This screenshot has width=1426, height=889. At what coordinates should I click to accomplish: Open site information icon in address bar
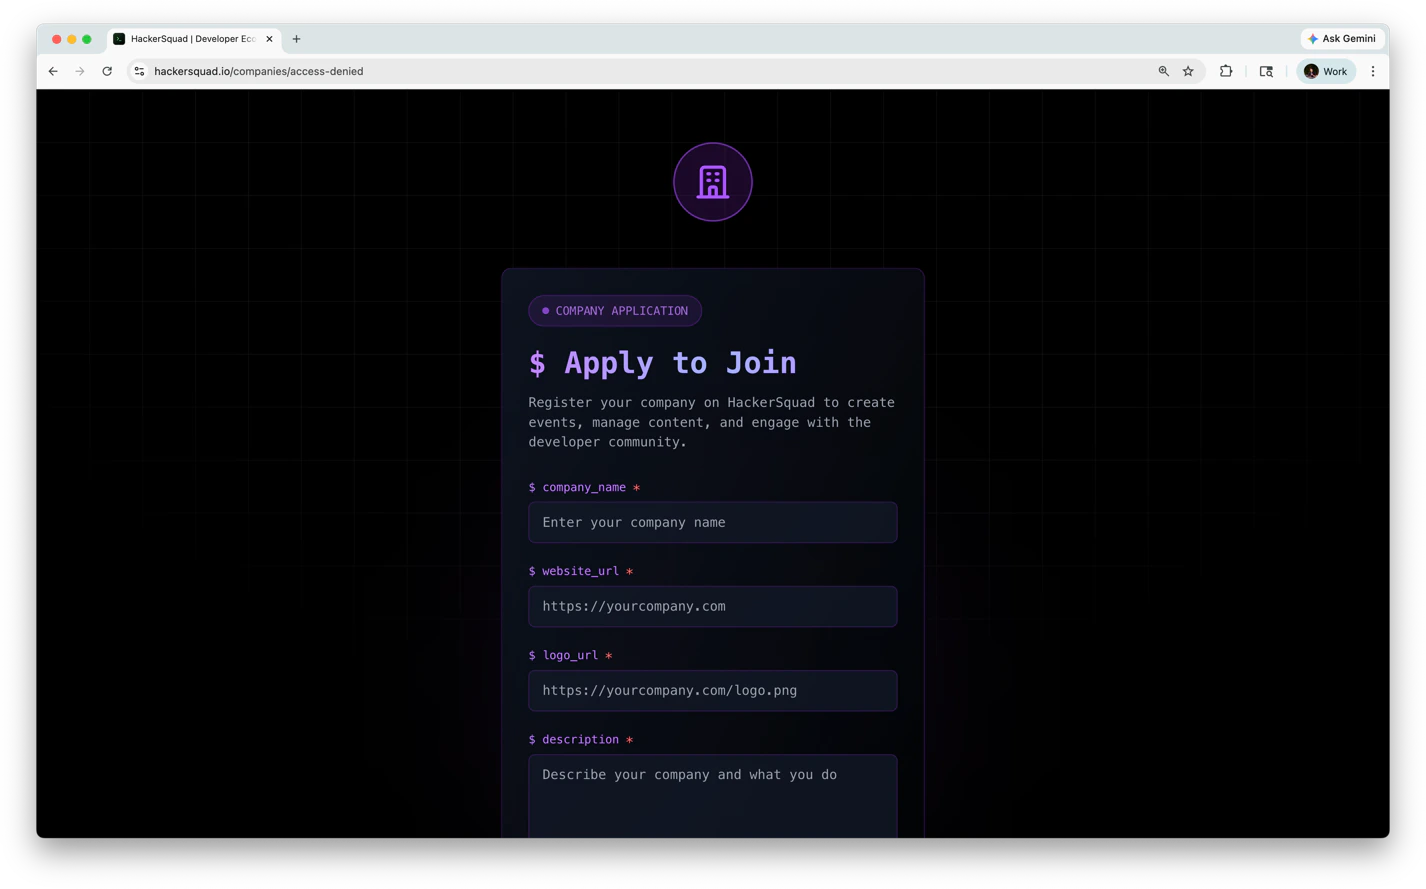[x=140, y=71]
